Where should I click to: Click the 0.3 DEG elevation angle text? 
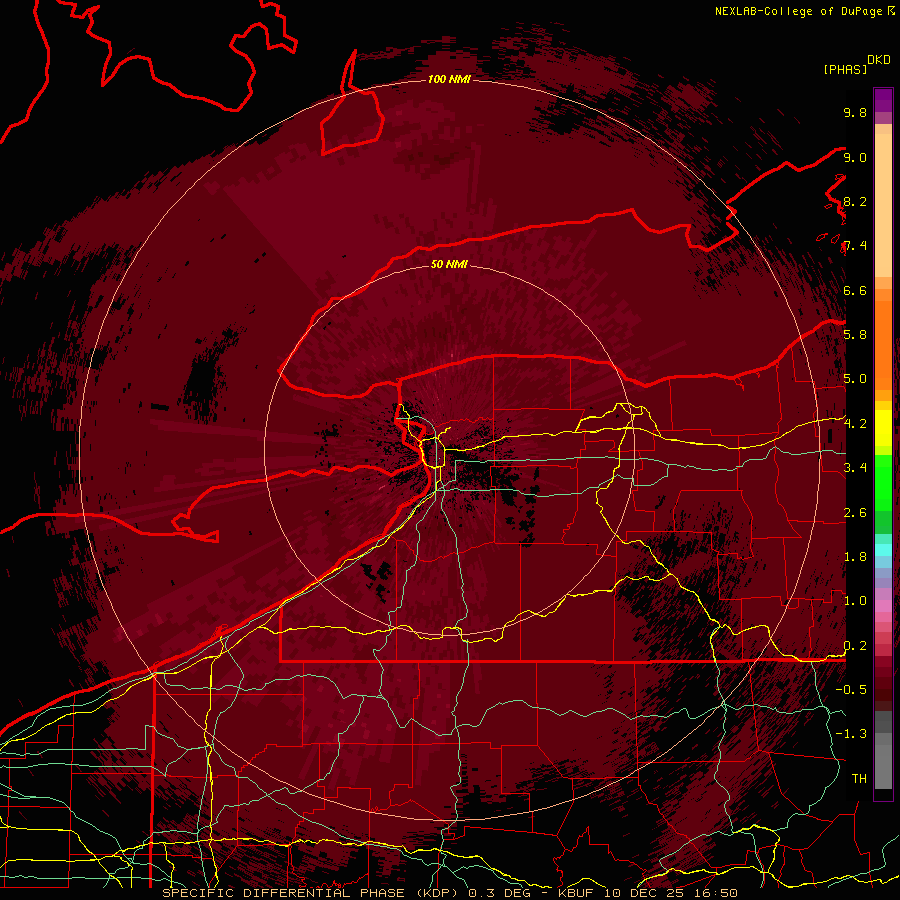pyautogui.click(x=498, y=893)
